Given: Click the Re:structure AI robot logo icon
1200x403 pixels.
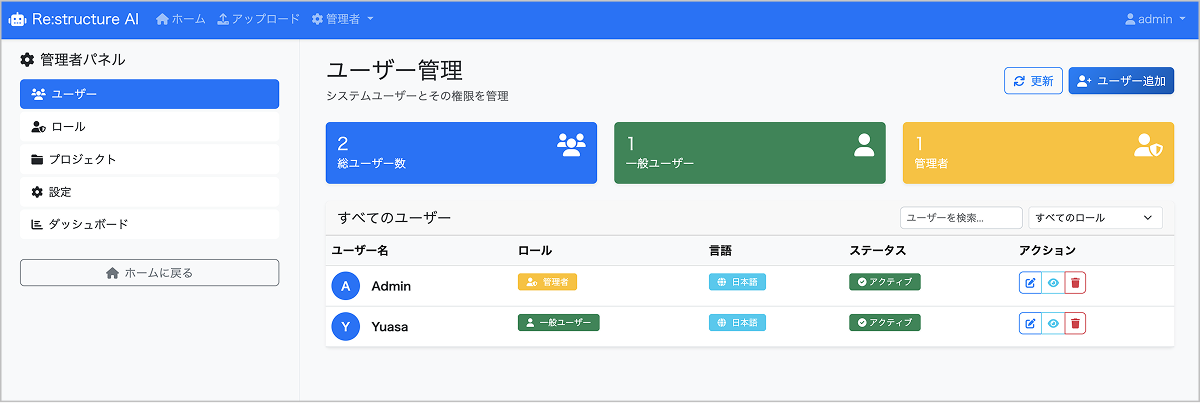Looking at the screenshot, I should (17, 19).
